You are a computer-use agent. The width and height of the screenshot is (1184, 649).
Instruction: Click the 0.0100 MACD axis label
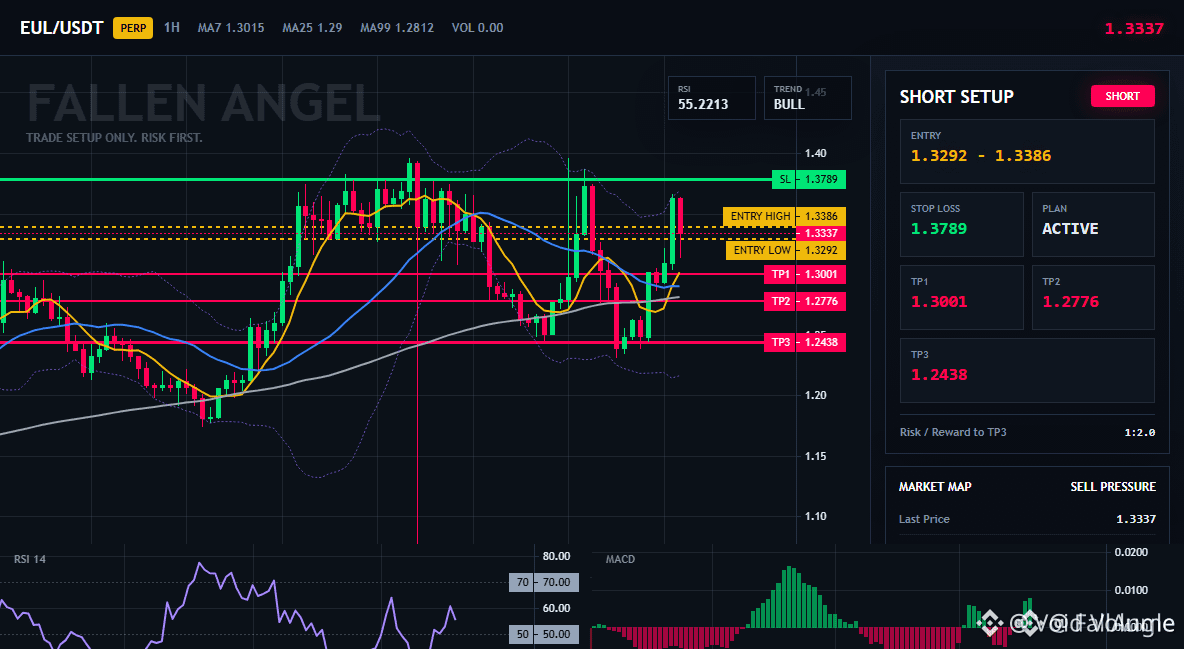click(x=1132, y=590)
